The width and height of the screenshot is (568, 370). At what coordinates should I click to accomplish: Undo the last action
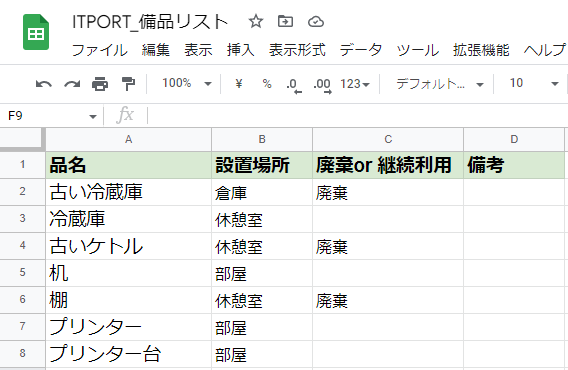click(43, 84)
